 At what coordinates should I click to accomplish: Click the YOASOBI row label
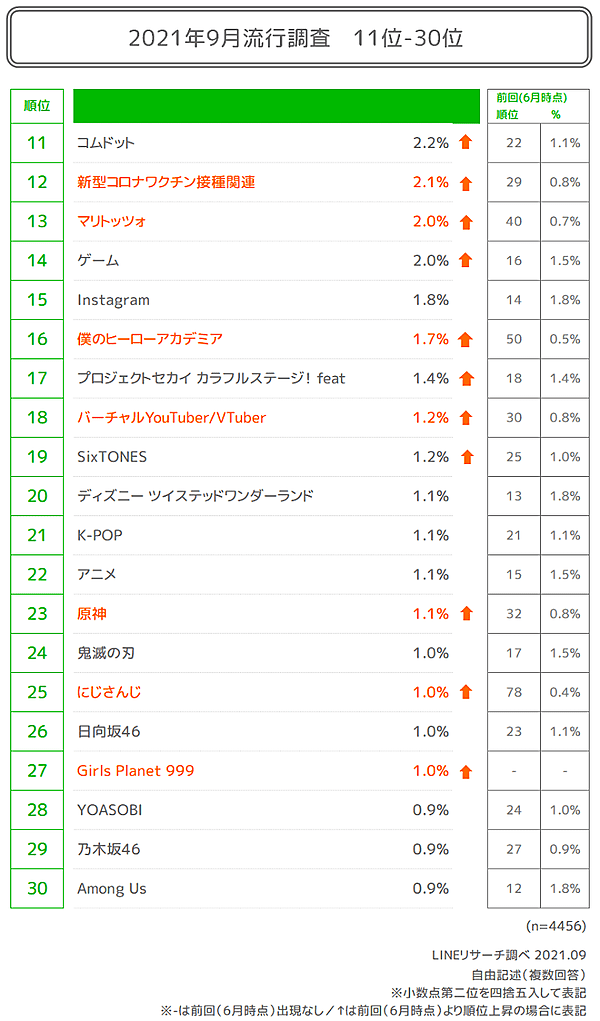(109, 810)
